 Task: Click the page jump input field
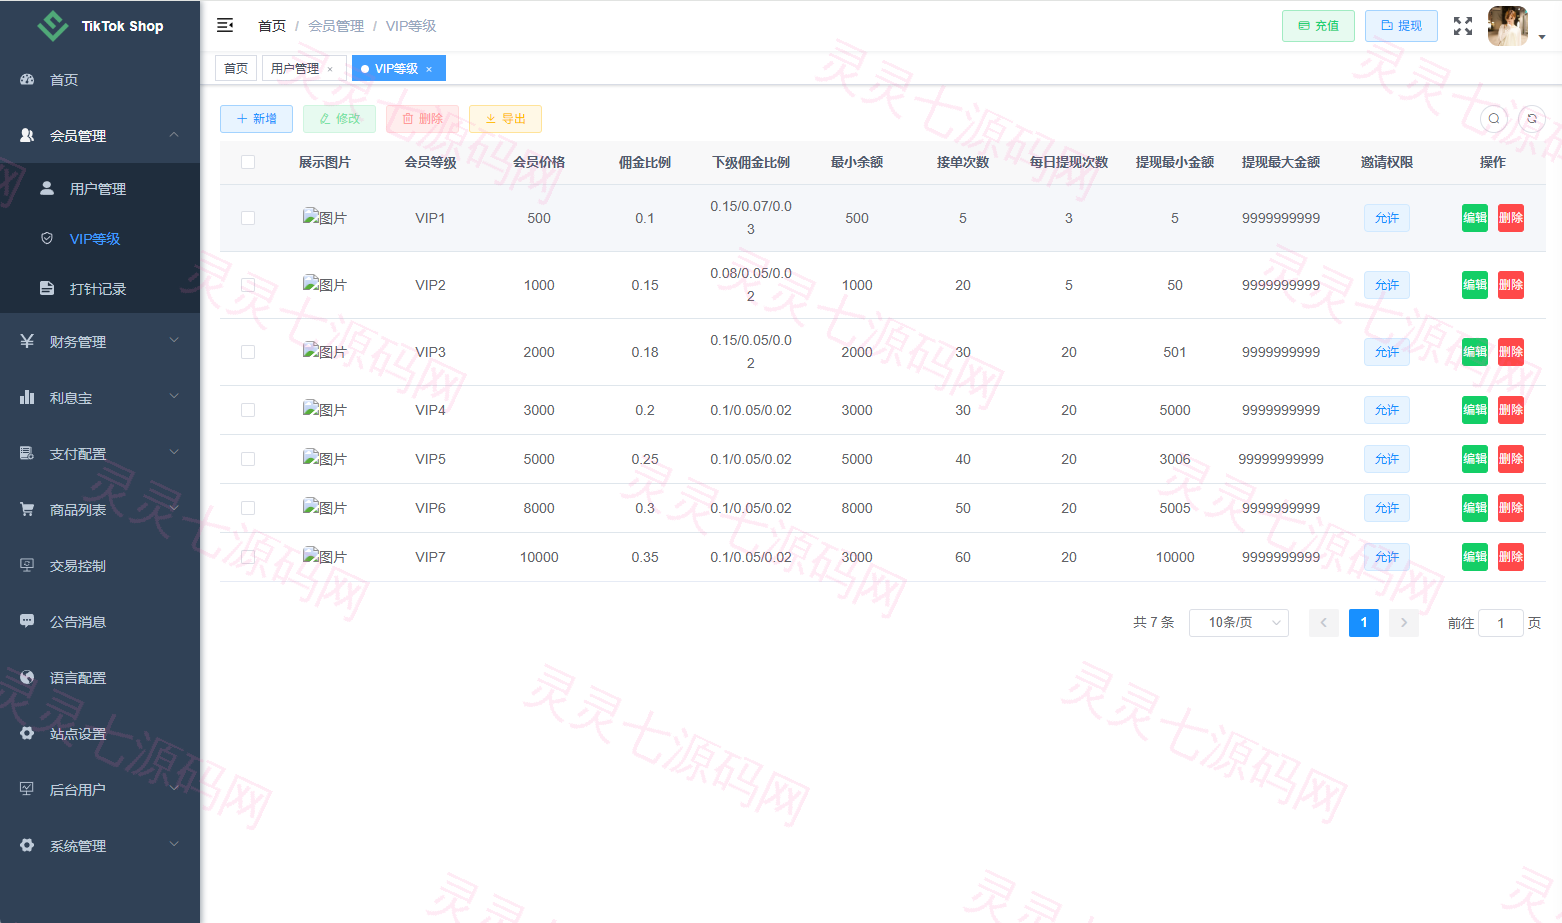coord(1501,623)
